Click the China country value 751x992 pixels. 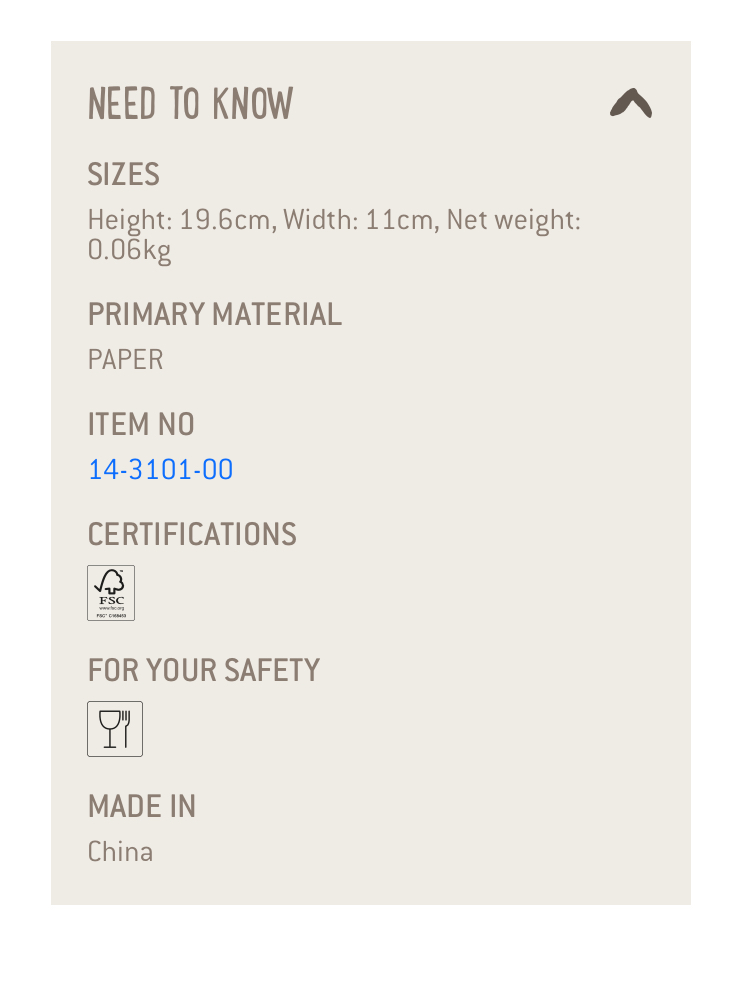120,852
